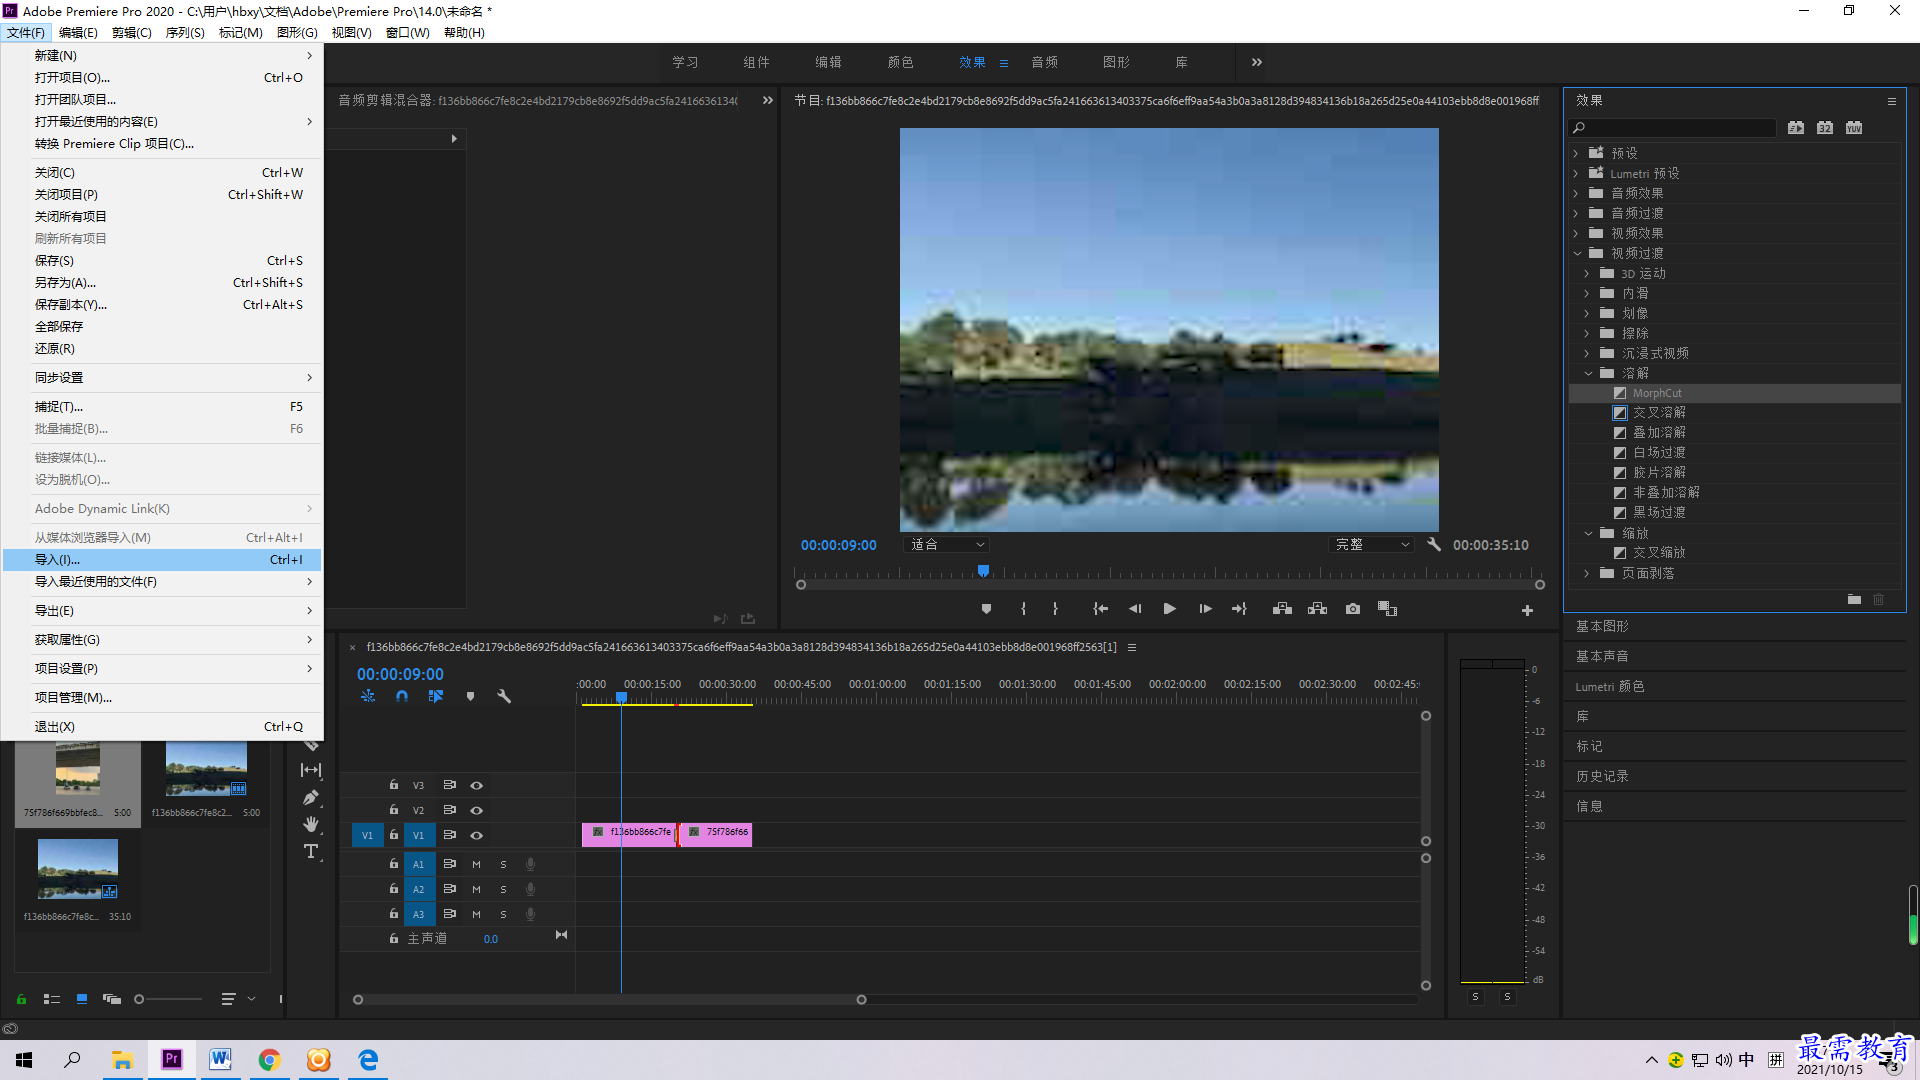Open the 基本图形 panel
The height and width of the screenshot is (1080, 1920).
(1602, 626)
